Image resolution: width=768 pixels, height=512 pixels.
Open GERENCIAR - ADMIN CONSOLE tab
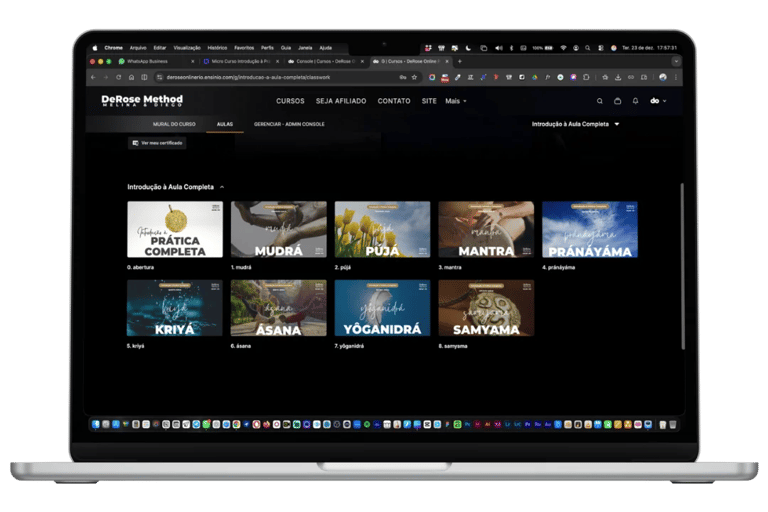(x=289, y=124)
